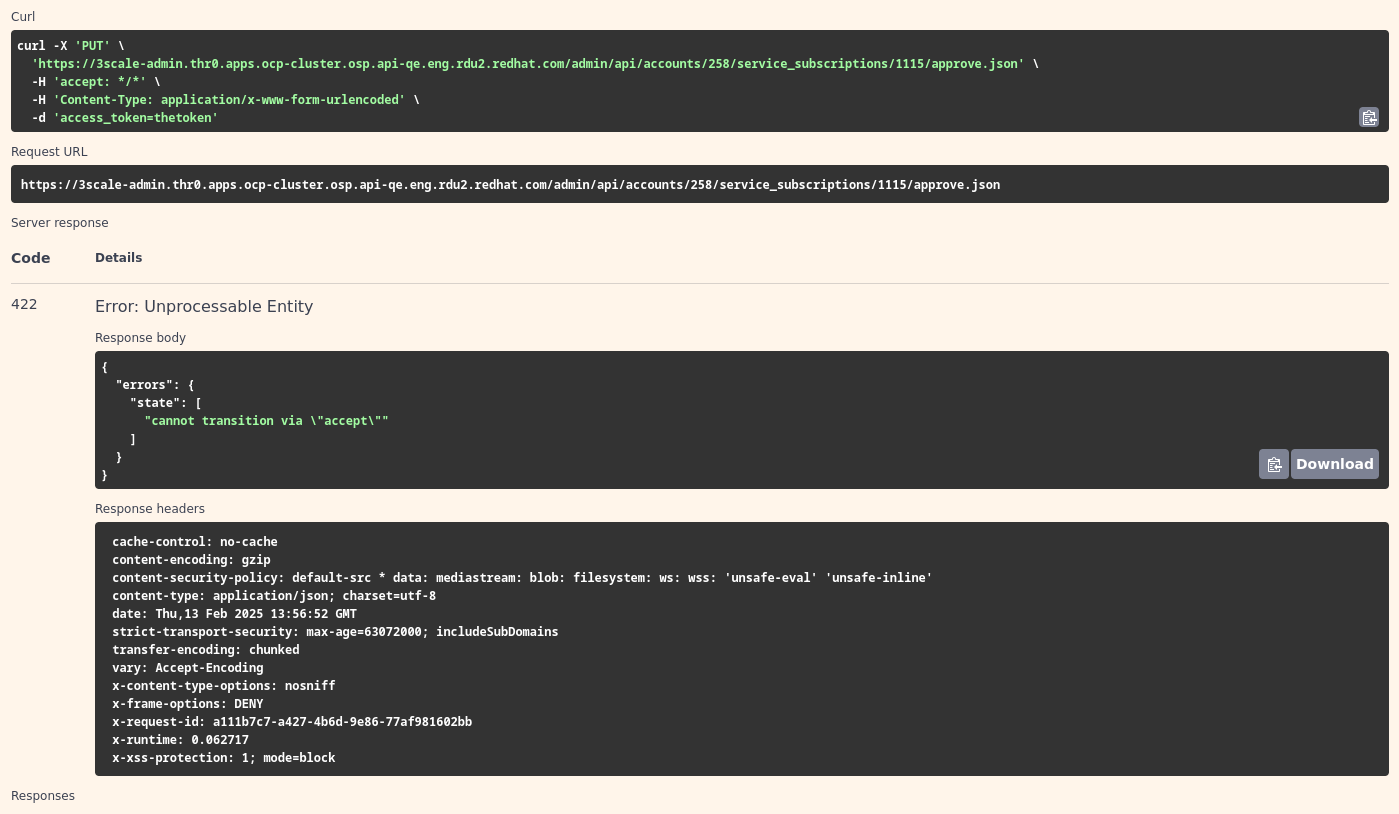This screenshot has height=814, width=1399.
Task: Click the "Responses" section heading
Action: tap(43, 796)
